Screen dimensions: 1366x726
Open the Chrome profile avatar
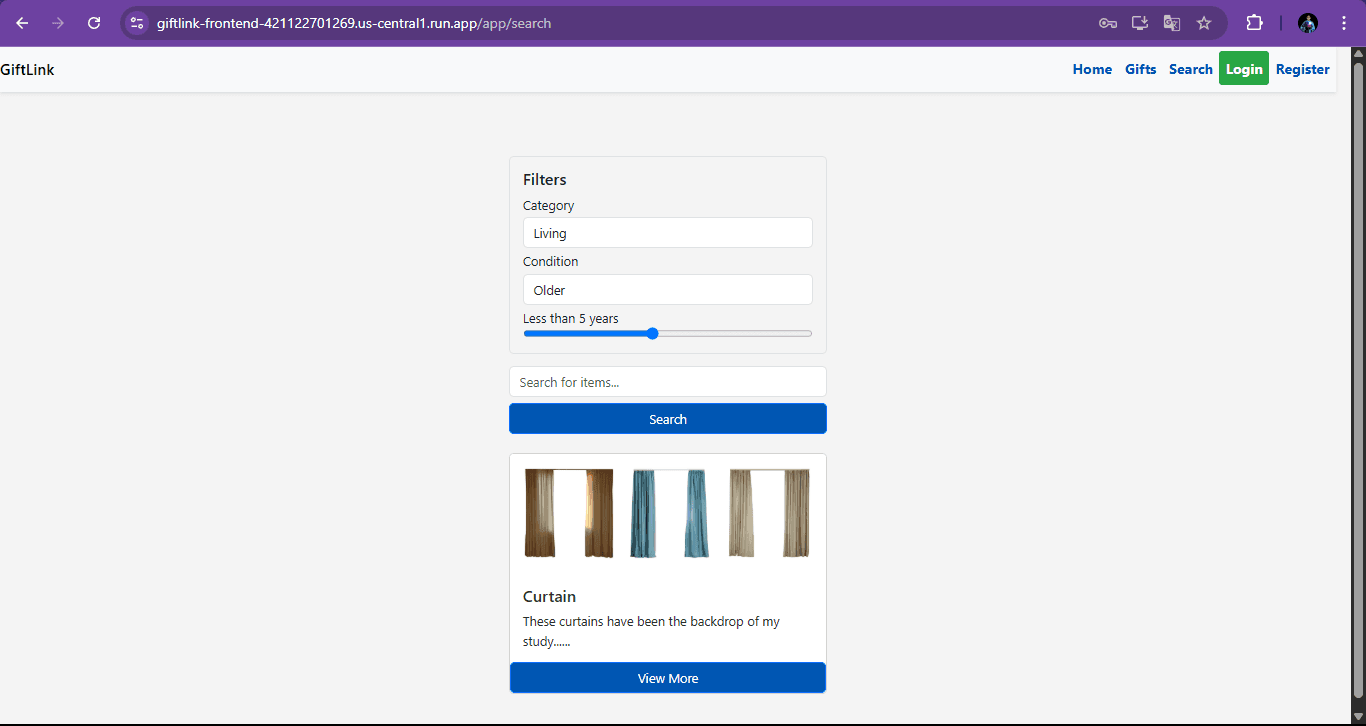[1307, 23]
